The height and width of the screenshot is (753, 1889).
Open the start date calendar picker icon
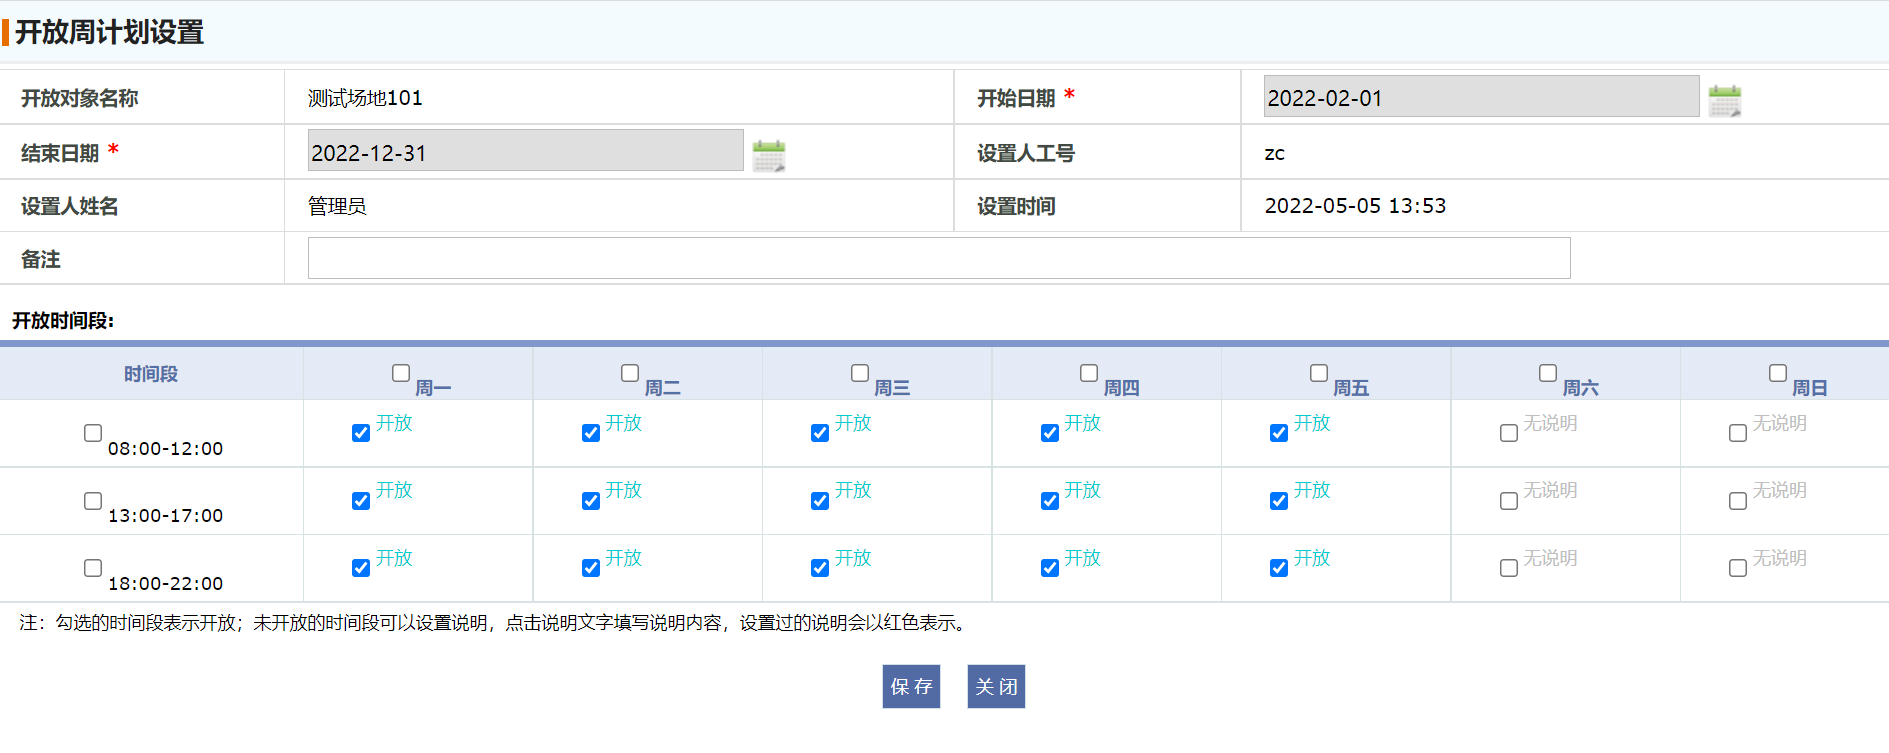pyautogui.click(x=1724, y=101)
